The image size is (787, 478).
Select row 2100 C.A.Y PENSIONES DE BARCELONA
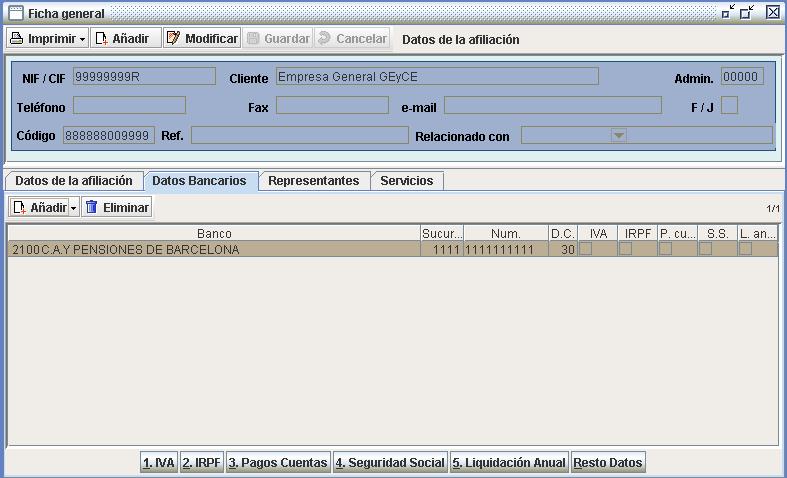point(393,249)
